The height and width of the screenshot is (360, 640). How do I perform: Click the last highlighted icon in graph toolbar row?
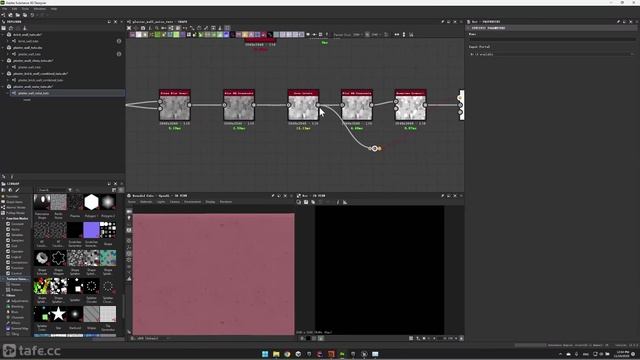[x=227, y=28]
